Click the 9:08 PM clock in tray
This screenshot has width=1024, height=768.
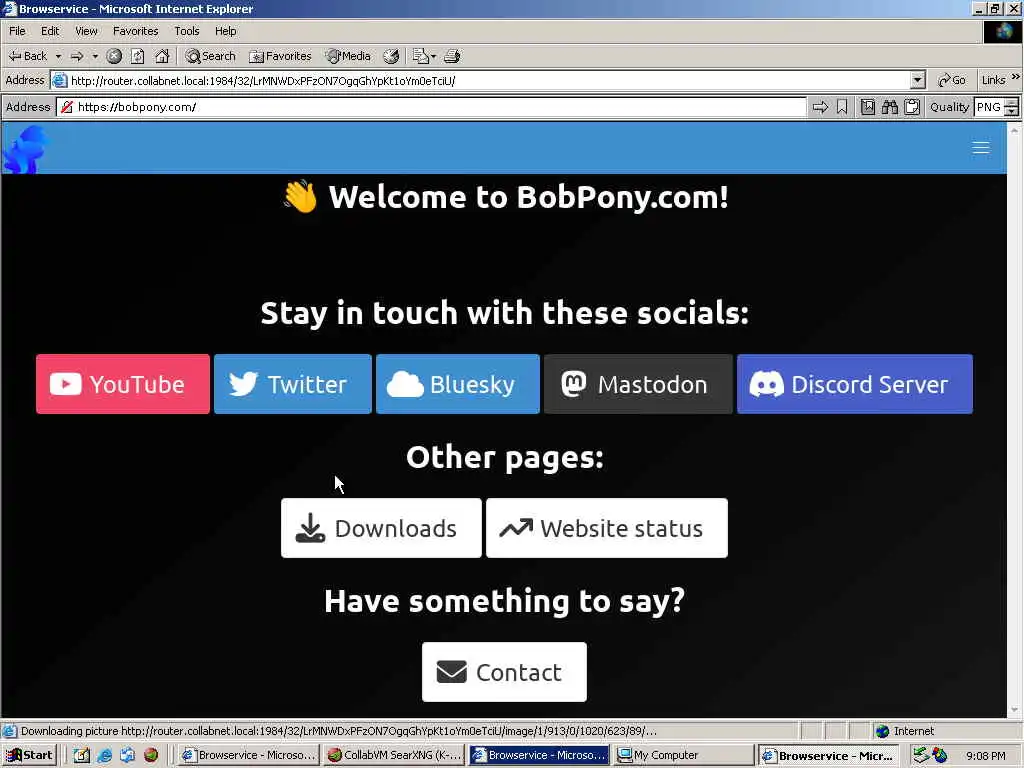(x=985, y=756)
